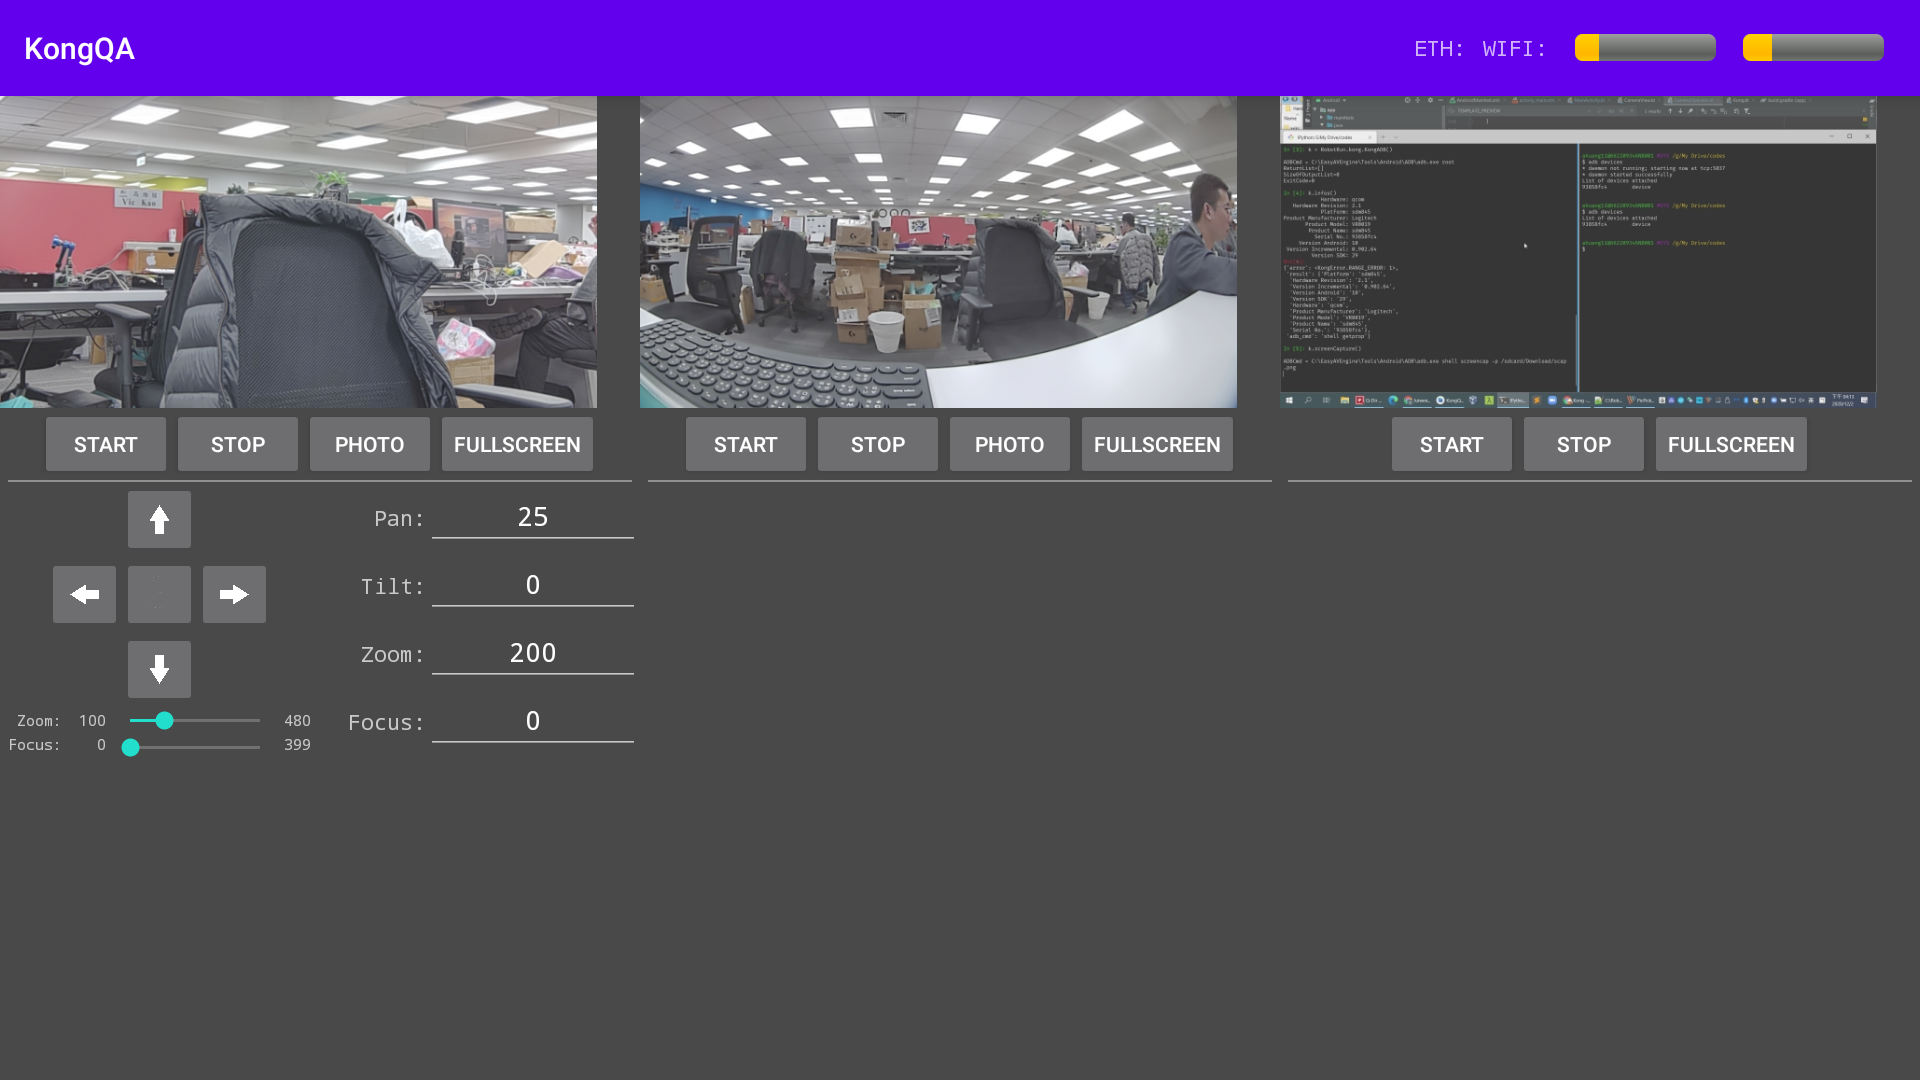Take PHOTO from the middle wide-angle feed
1920x1080 pixels.
[1010, 445]
